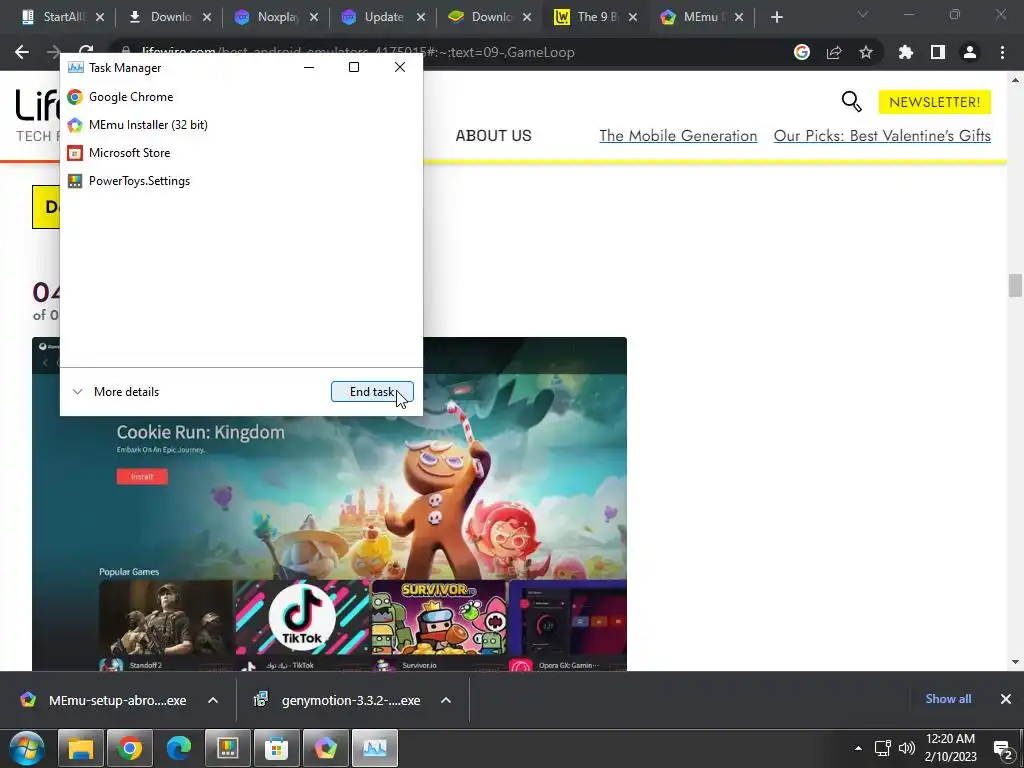Open notification center icon
This screenshot has width=1024, height=768.
[1003, 749]
